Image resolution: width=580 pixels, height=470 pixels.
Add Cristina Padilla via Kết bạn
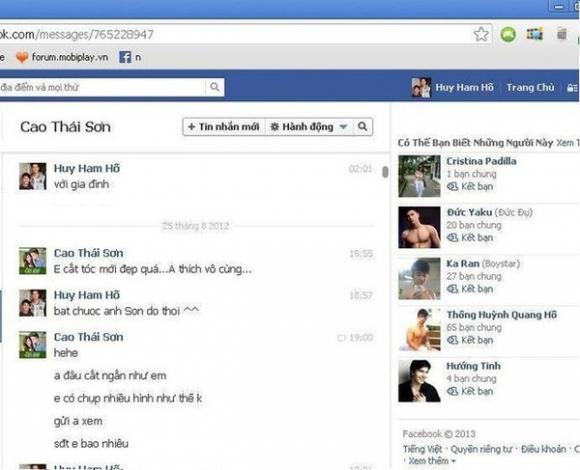[x=470, y=187]
